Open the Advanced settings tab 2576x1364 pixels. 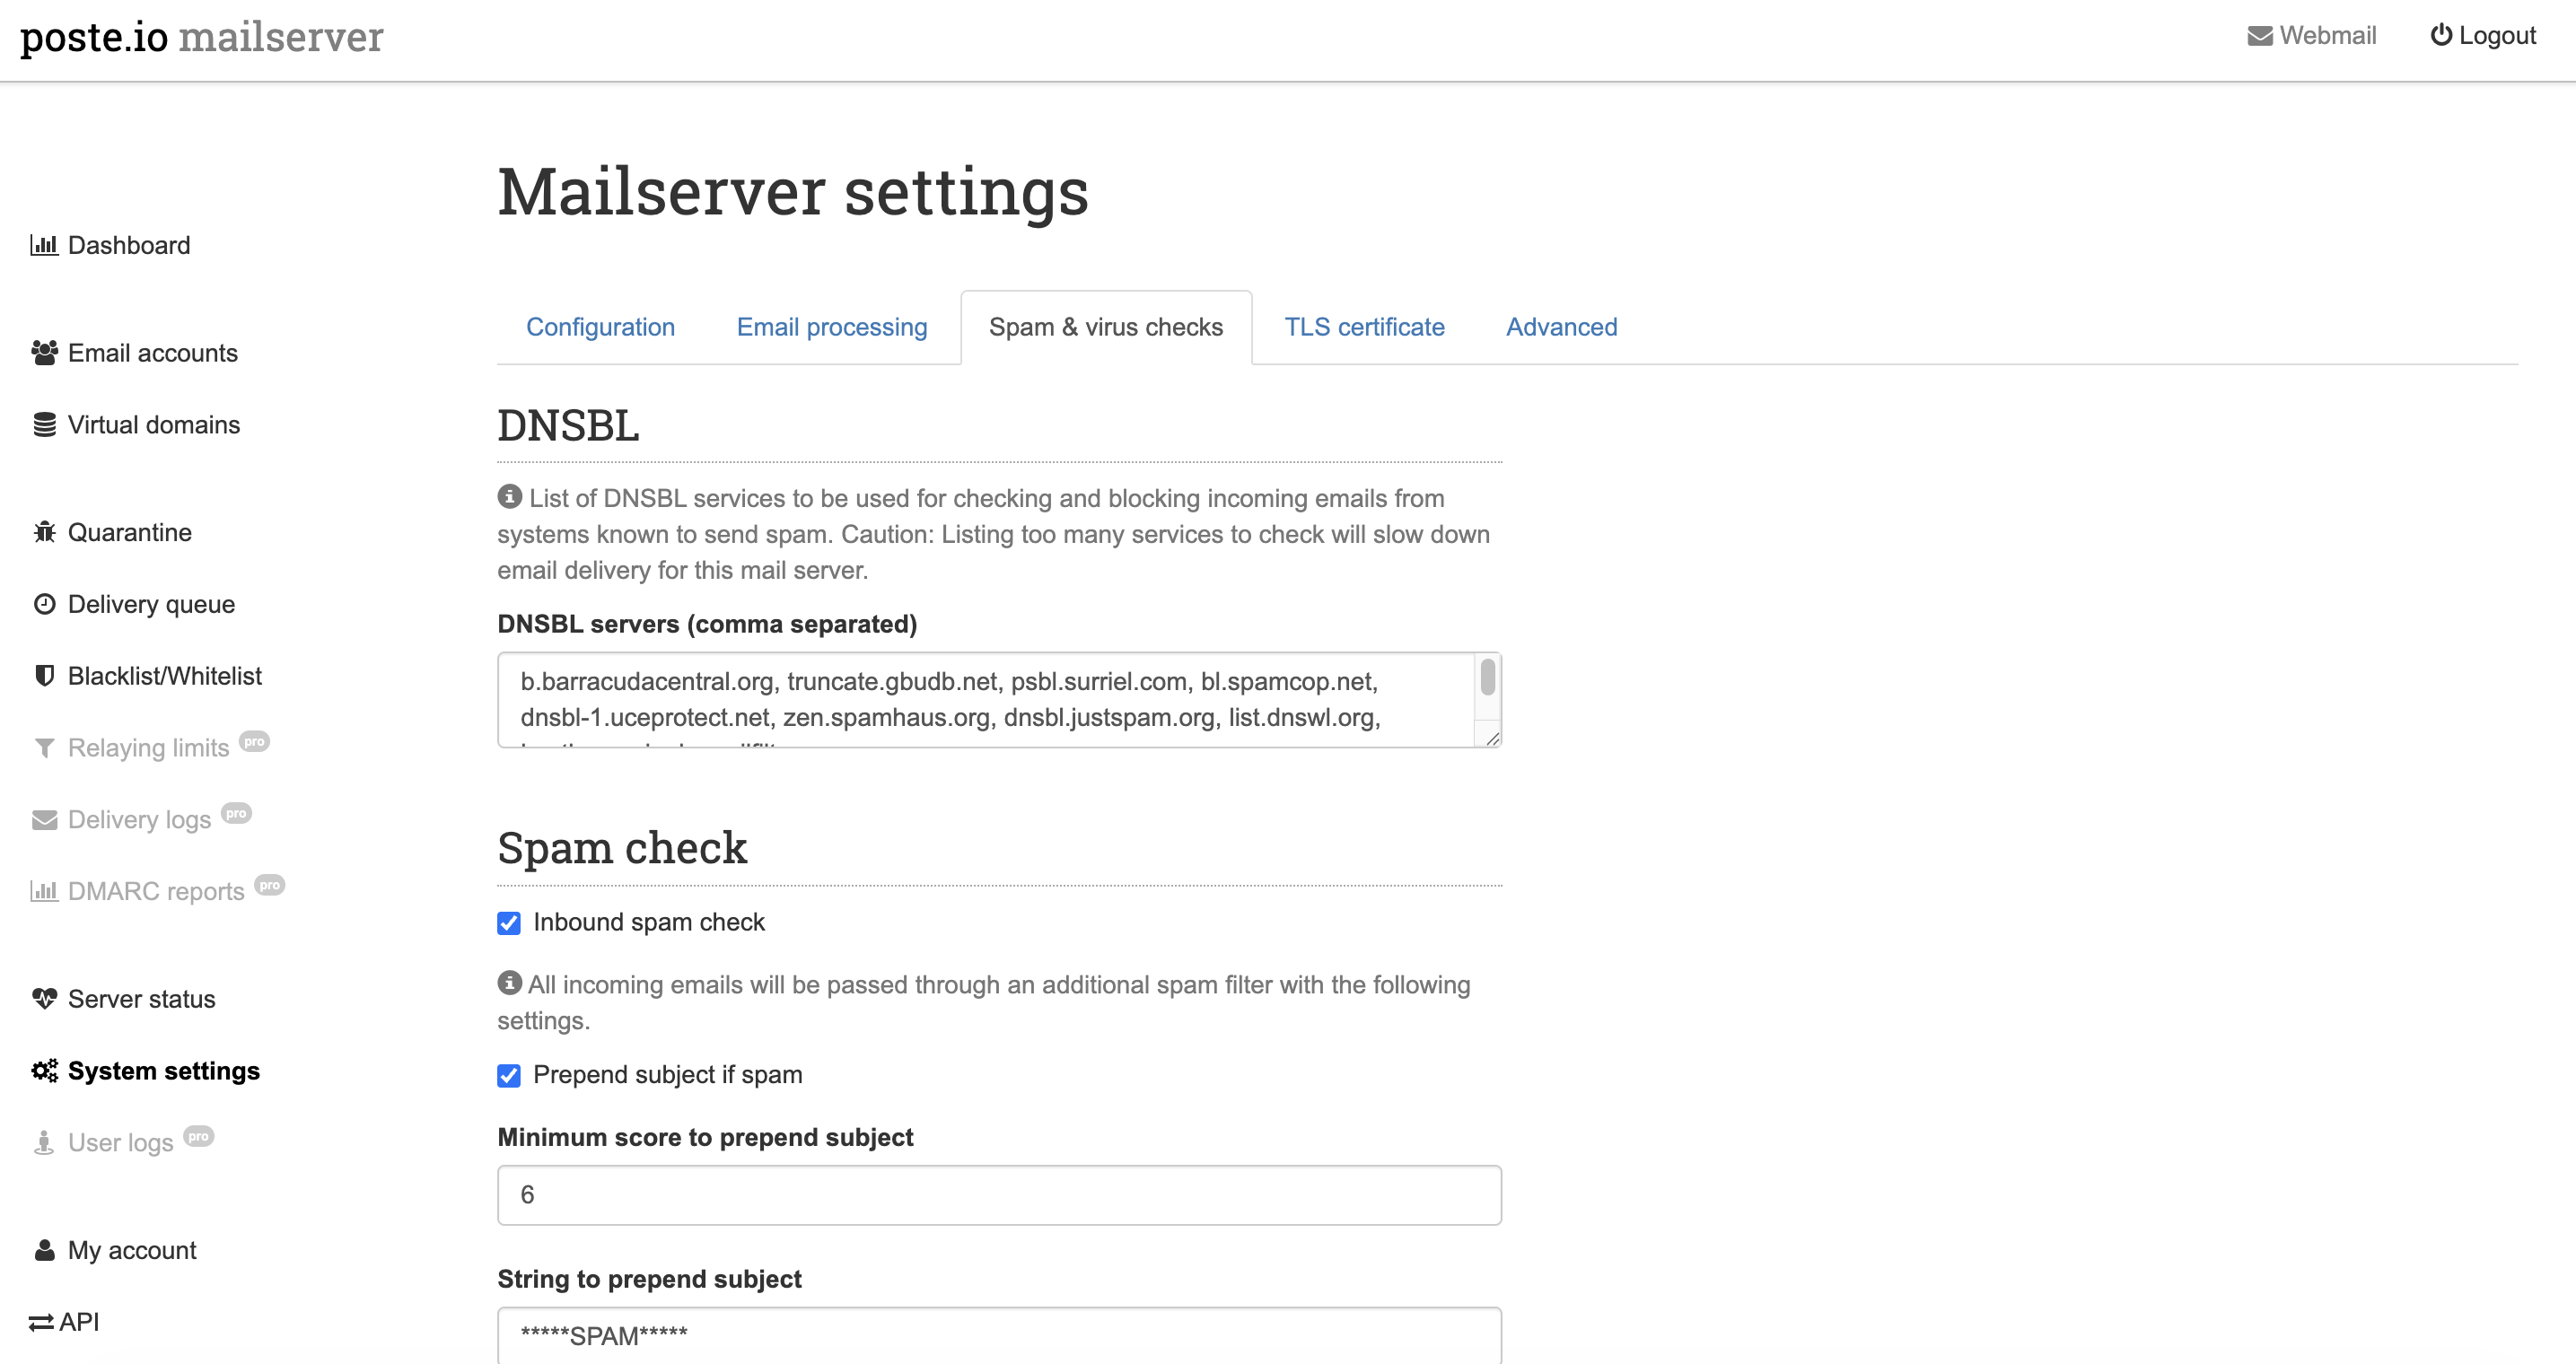1560,327
